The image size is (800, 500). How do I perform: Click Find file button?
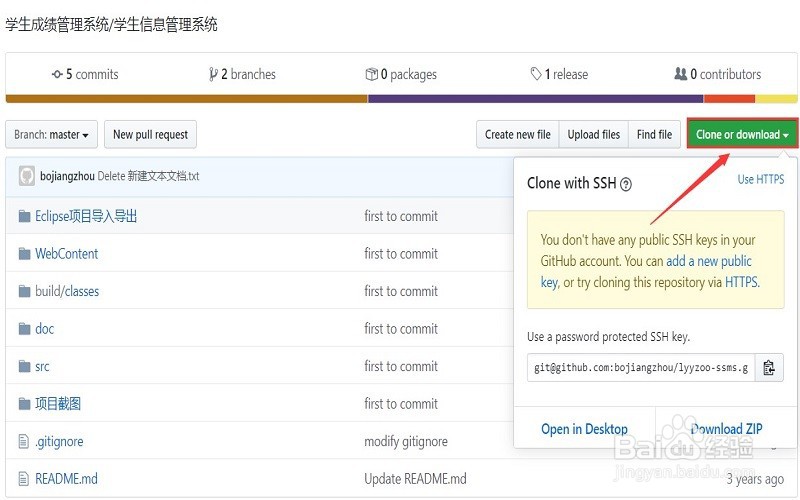[x=655, y=135]
